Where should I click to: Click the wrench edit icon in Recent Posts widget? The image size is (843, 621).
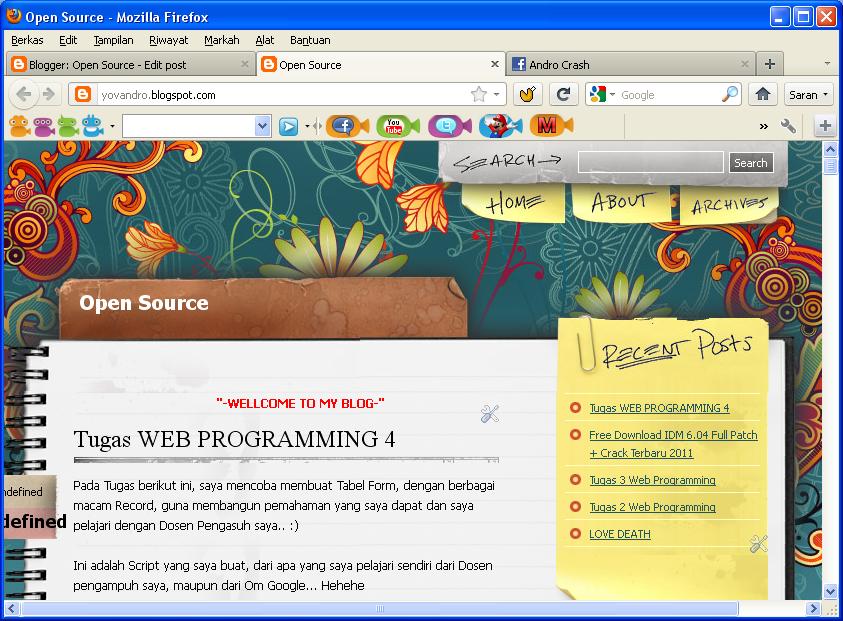pos(759,544)
